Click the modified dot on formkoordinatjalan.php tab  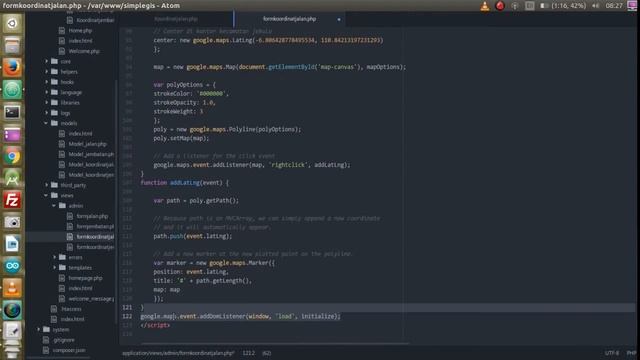[x=339, y=19]
